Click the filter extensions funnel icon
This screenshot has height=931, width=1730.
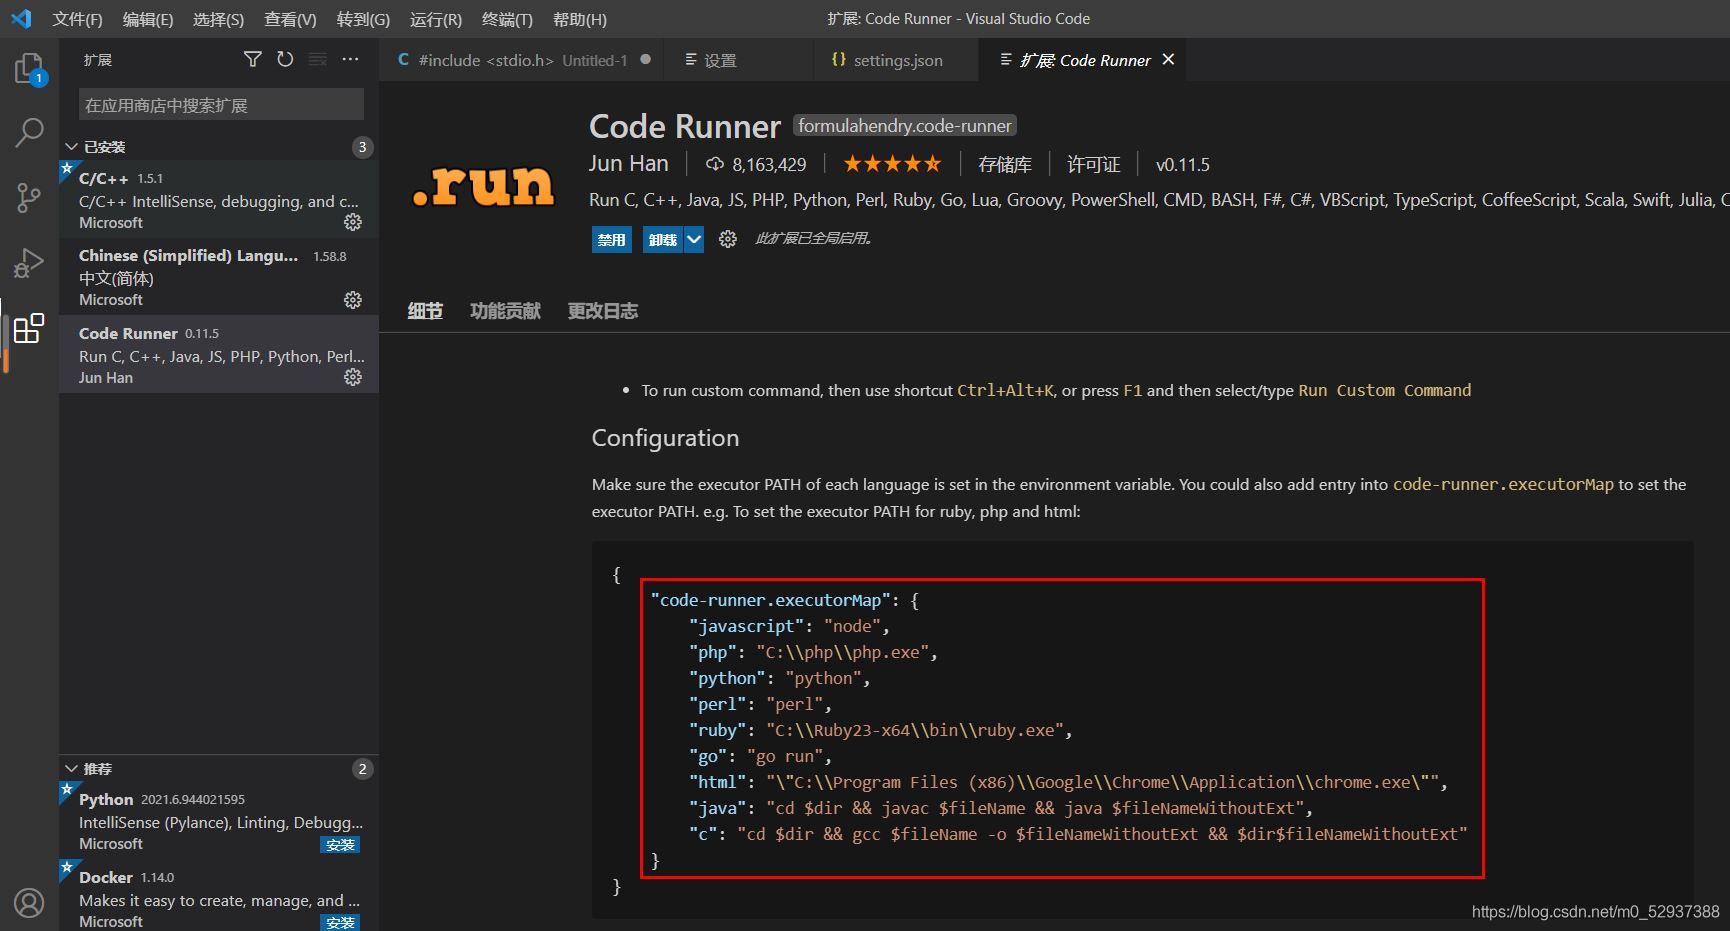point(253,60)
